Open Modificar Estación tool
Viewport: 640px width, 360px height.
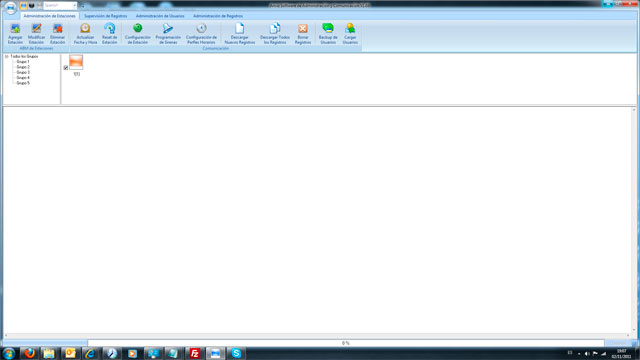pos(36,33)
